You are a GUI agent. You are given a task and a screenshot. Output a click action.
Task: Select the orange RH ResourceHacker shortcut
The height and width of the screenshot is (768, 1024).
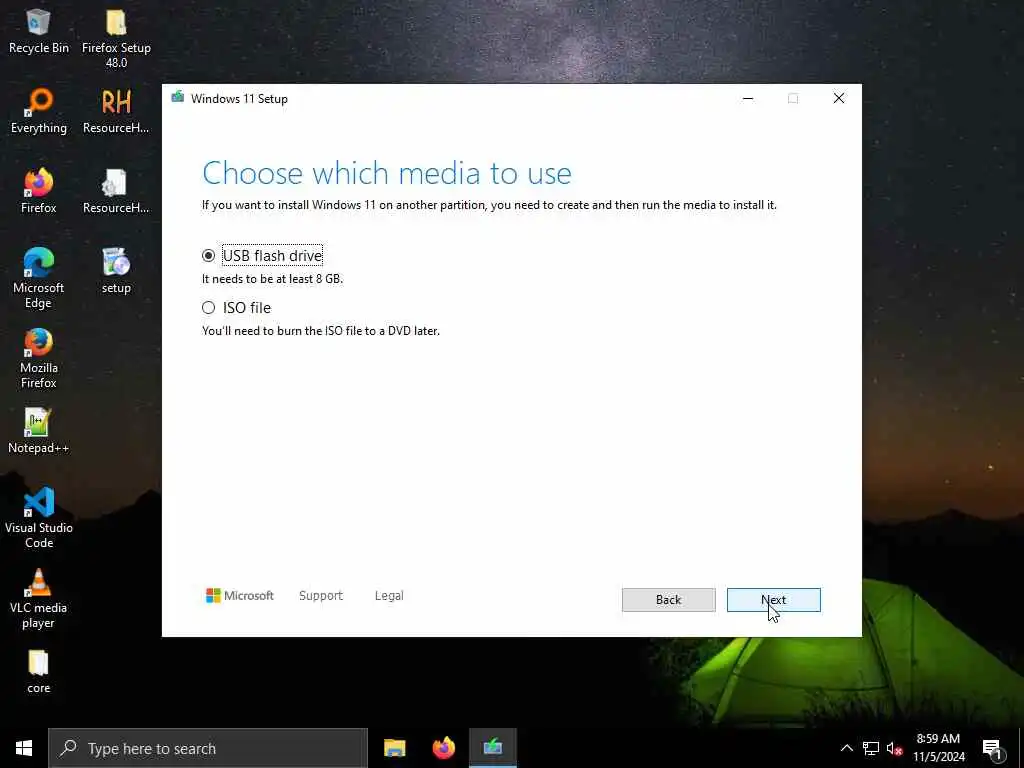116,111
